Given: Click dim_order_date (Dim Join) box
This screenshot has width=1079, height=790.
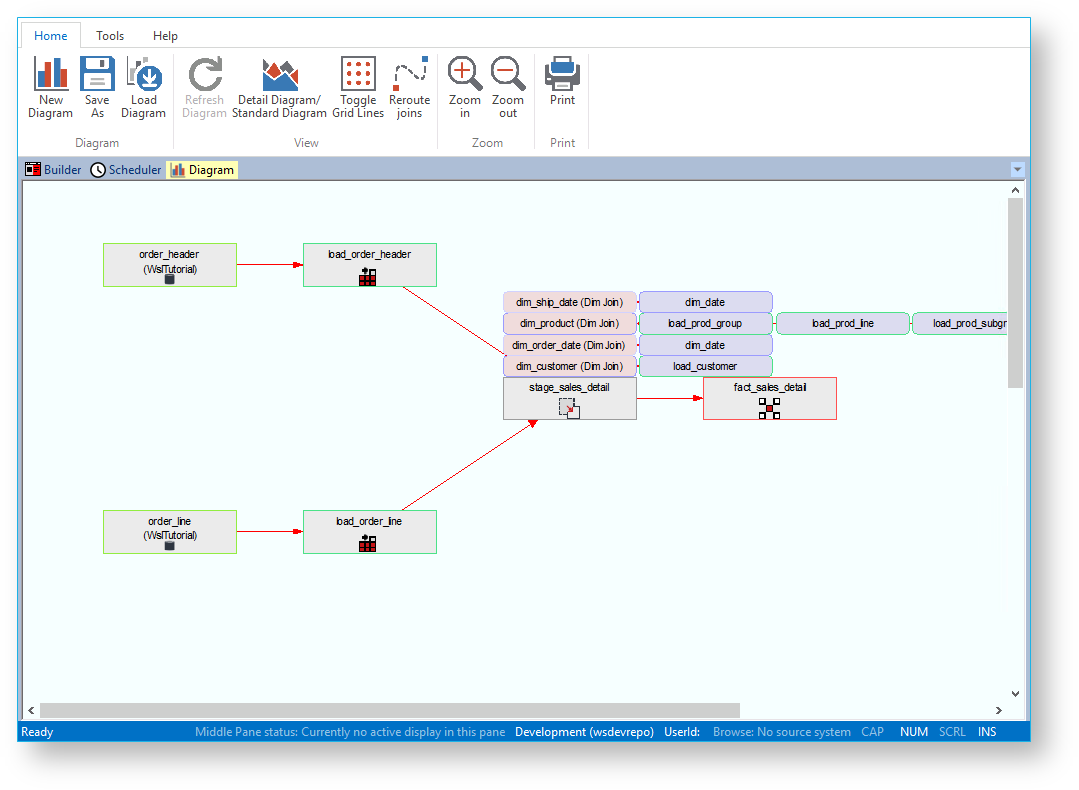Looking at the screenshot, I should pyautogui.click(x=570, y=345).
